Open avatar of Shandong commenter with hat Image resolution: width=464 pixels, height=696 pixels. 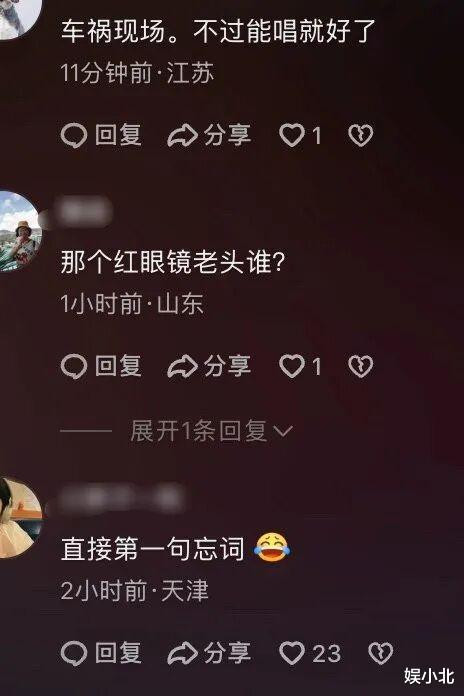tap(19, 231)
